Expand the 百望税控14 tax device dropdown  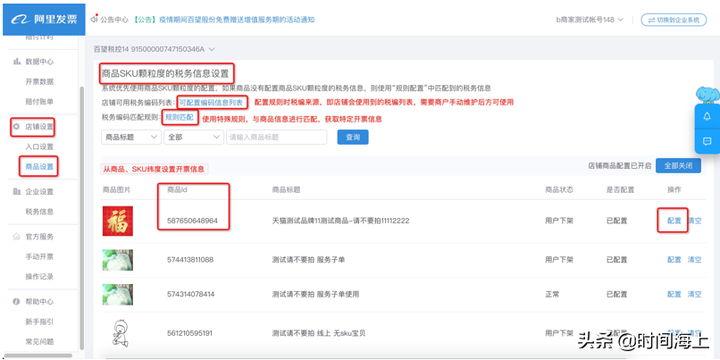click(x=154, y=49)
